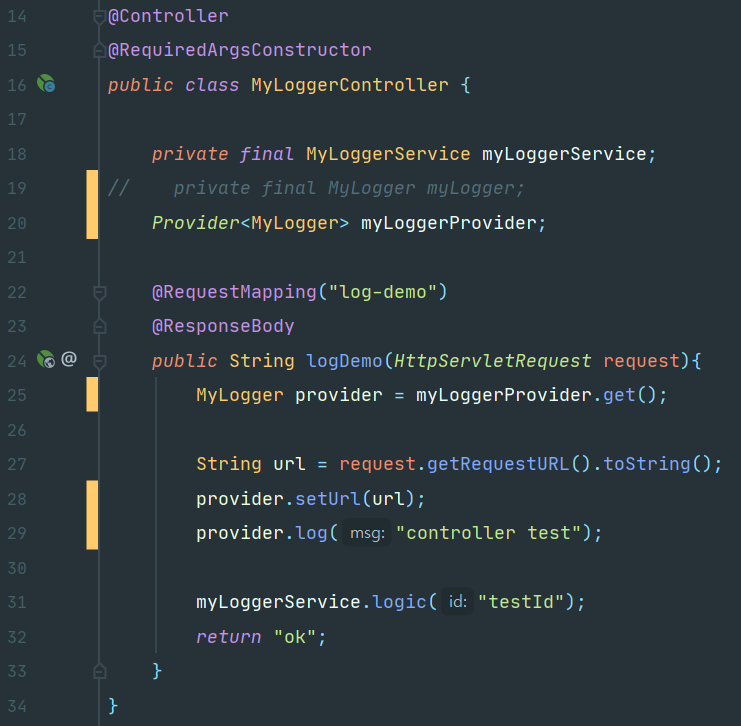Click line number 17 in gutter
This screenshot has height=726, width=741.
pos(17,119)
